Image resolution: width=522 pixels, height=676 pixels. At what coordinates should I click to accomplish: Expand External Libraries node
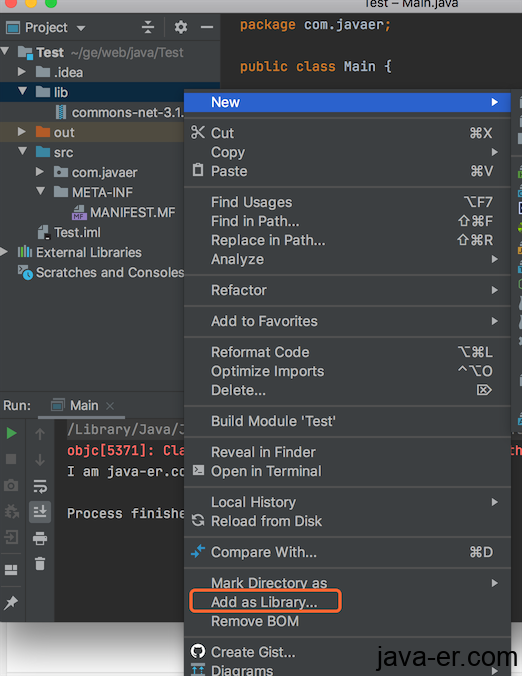[4, 252]
